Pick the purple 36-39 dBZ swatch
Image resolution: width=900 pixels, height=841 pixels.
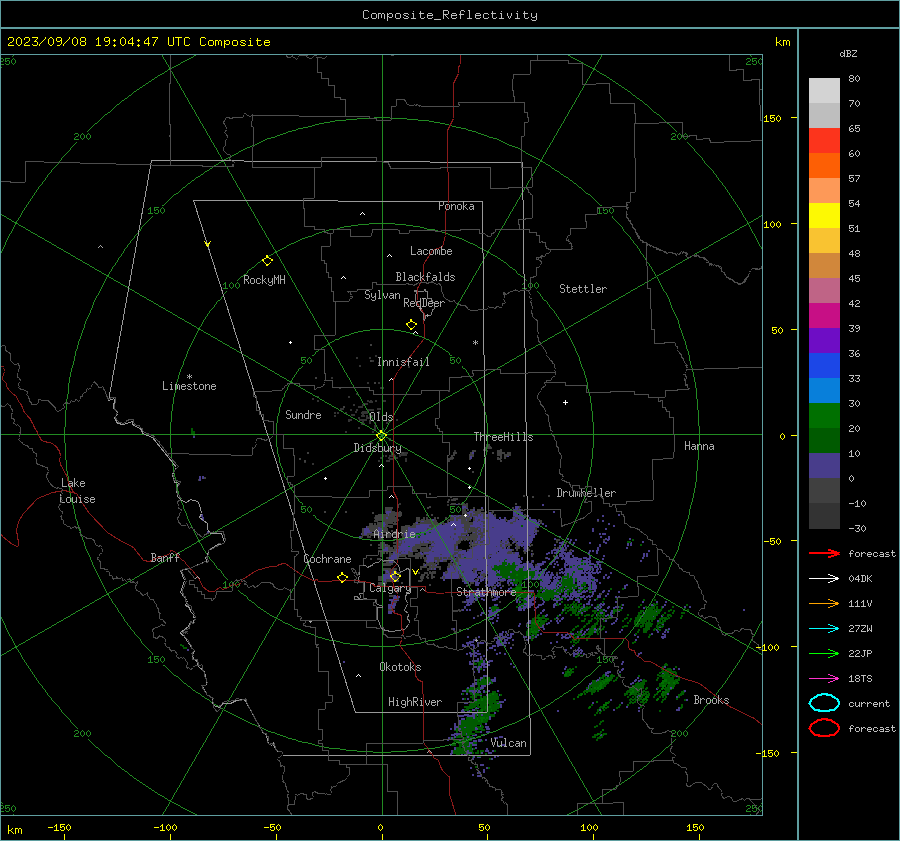click(x=824, y=340)
